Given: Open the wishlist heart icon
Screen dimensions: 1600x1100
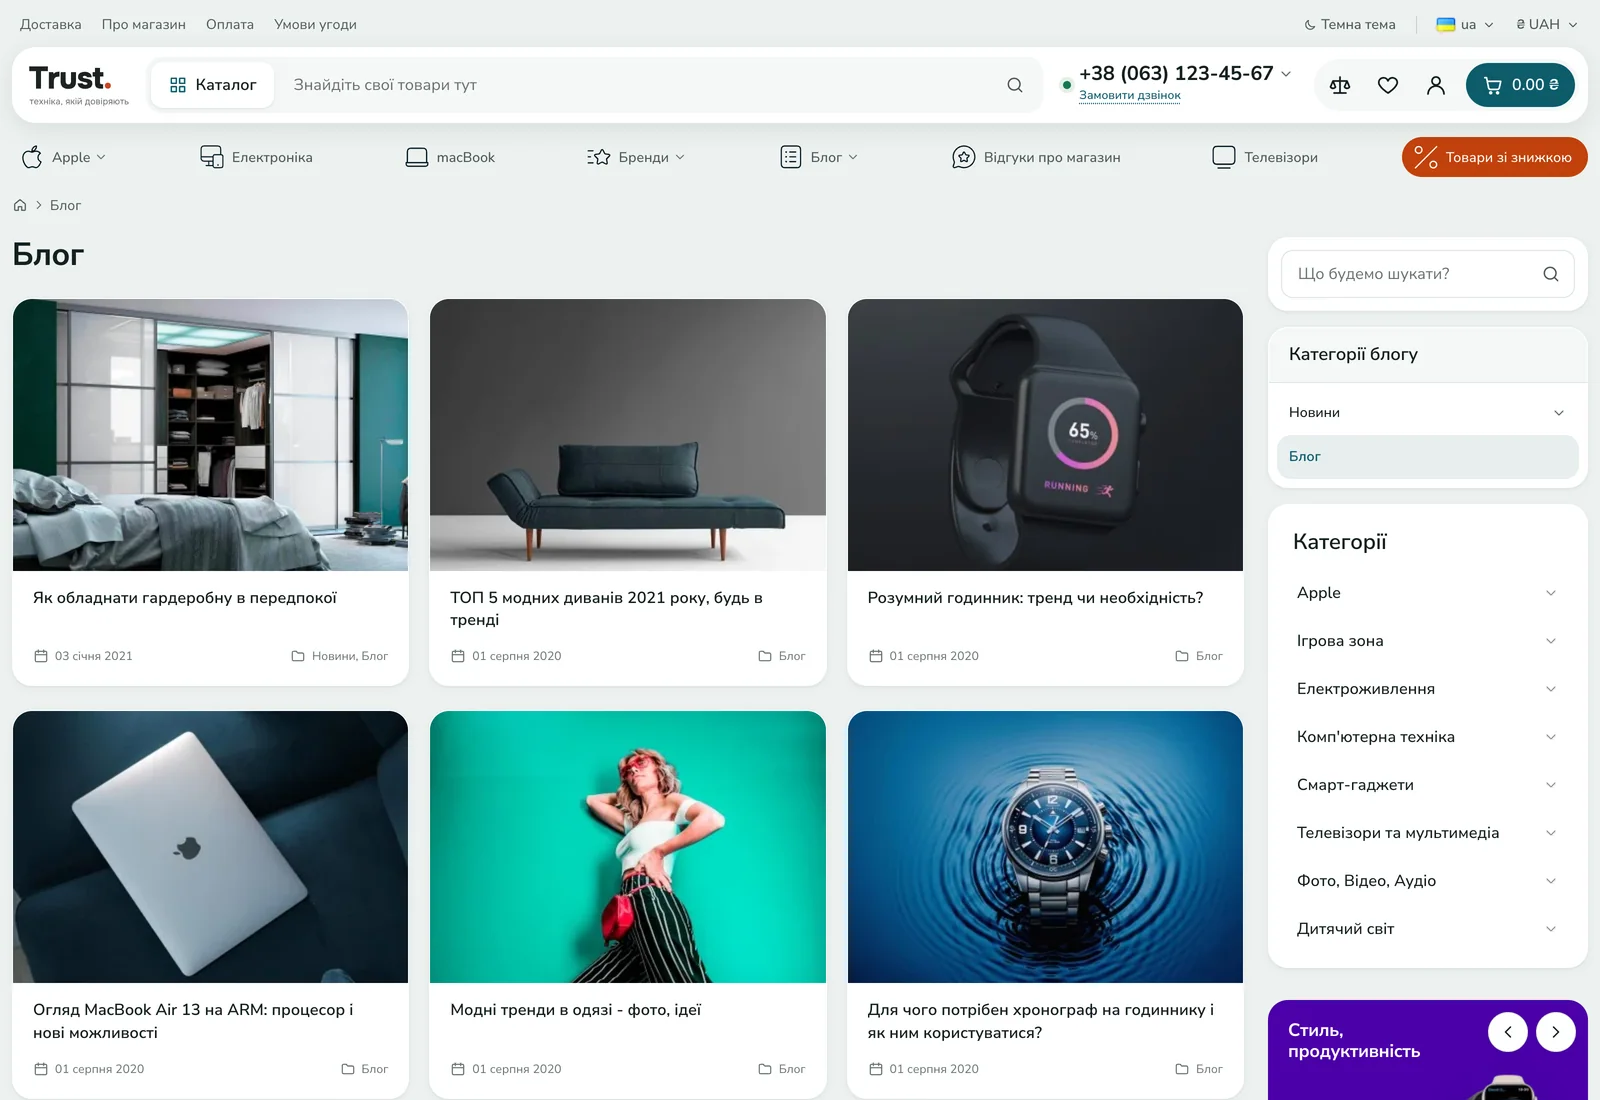Looking at the screenshot, I should click(x=1388, y=85).
